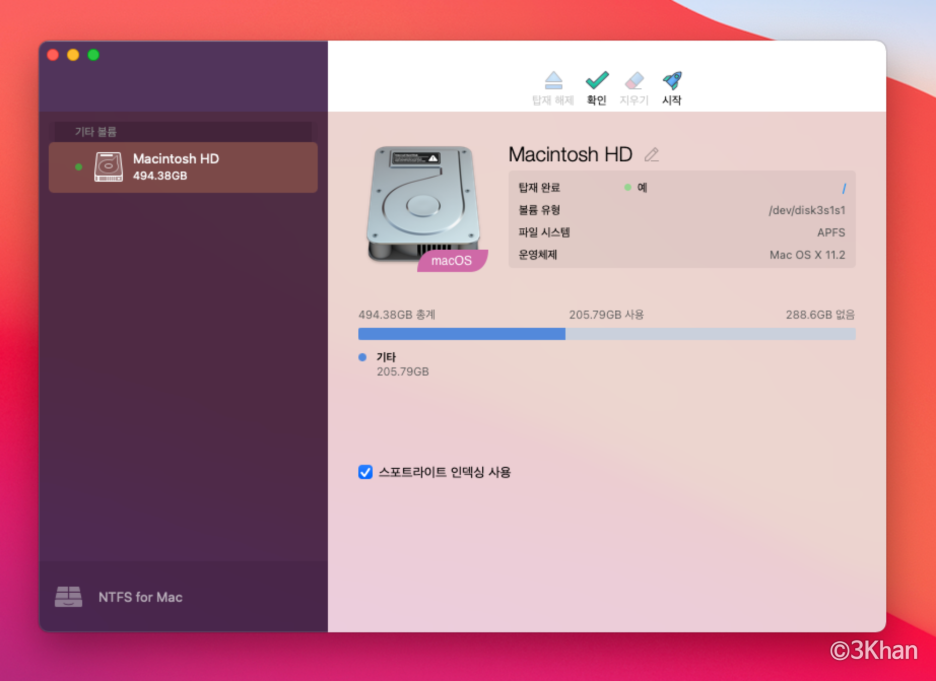
Task: Click the 288.6GB 없음 label
Action: click(820, 315)
